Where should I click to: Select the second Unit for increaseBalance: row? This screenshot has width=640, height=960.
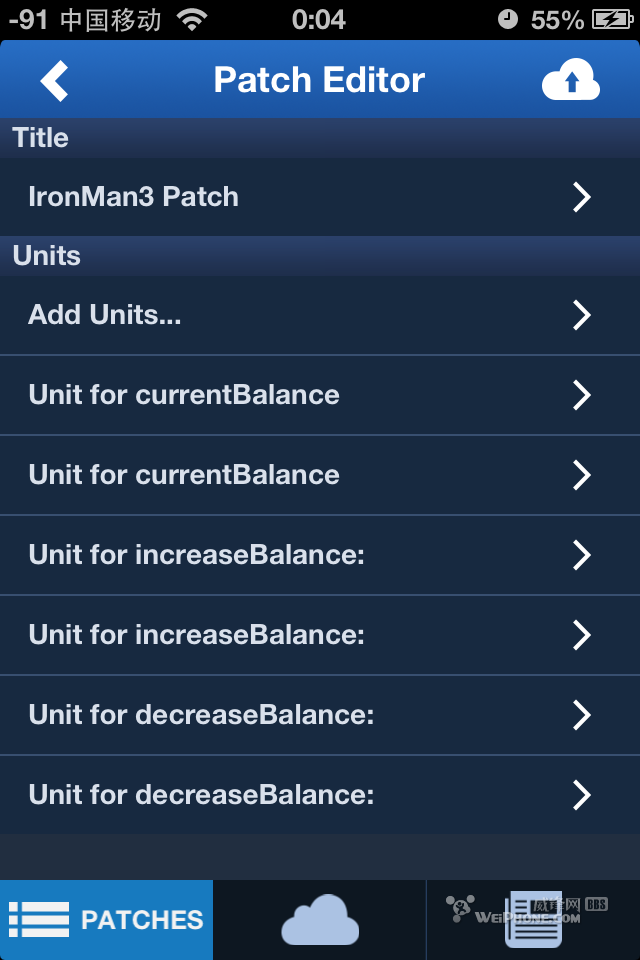point(320,635)
